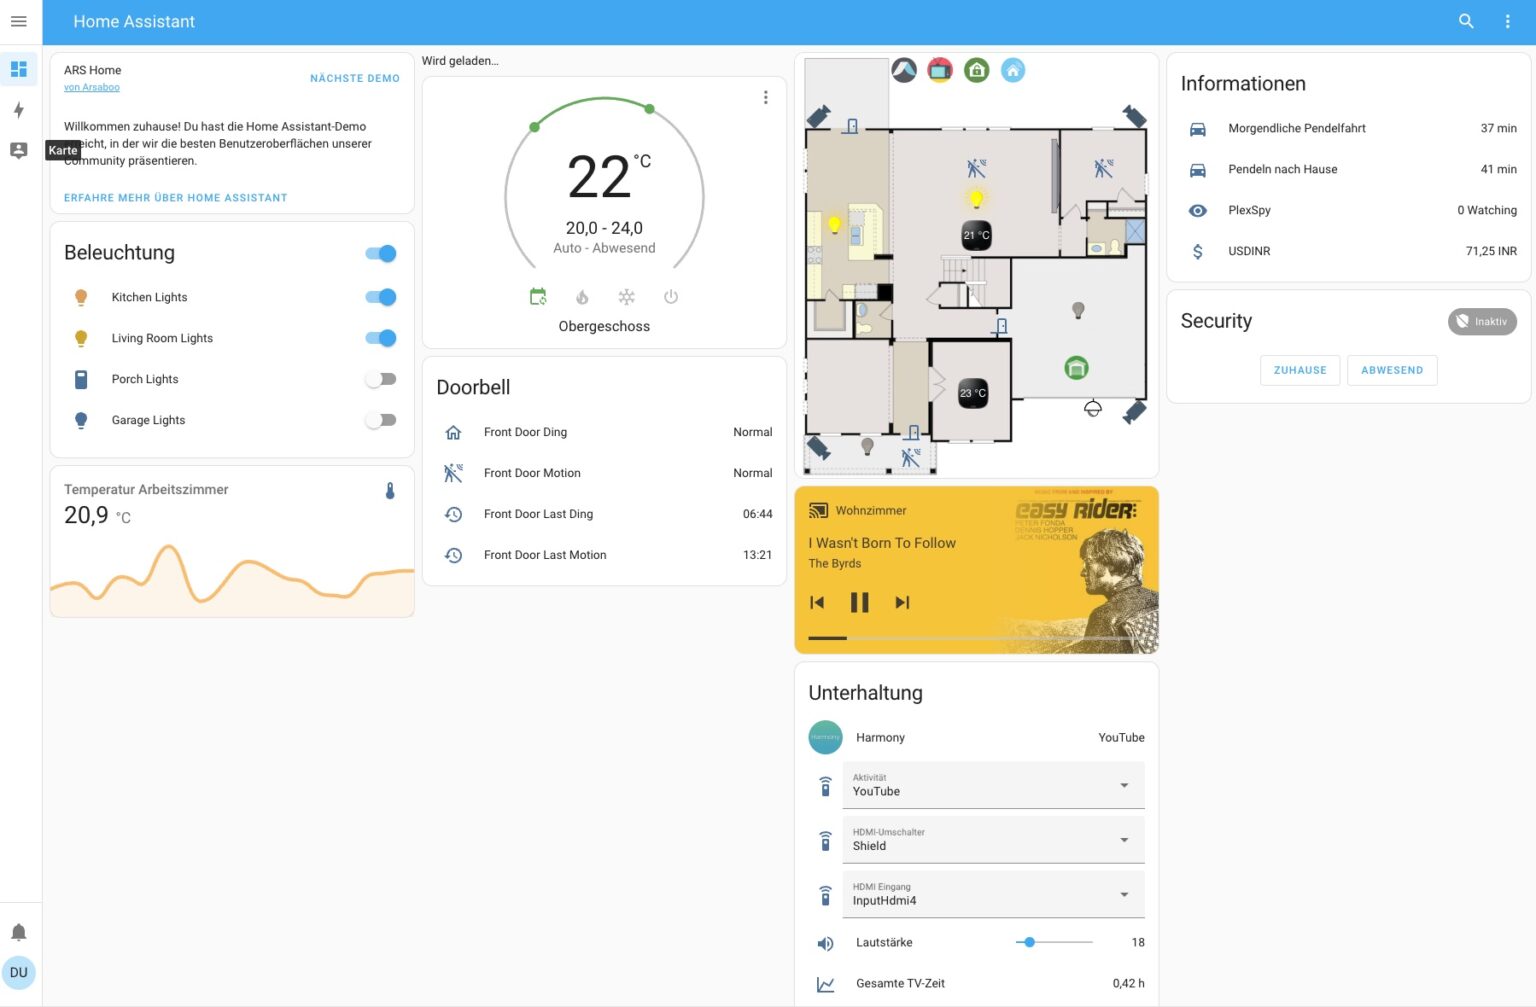The image size is (1536, 1007).
Task: Click the green garage icon on floorplan
Action: point(1076,368)
